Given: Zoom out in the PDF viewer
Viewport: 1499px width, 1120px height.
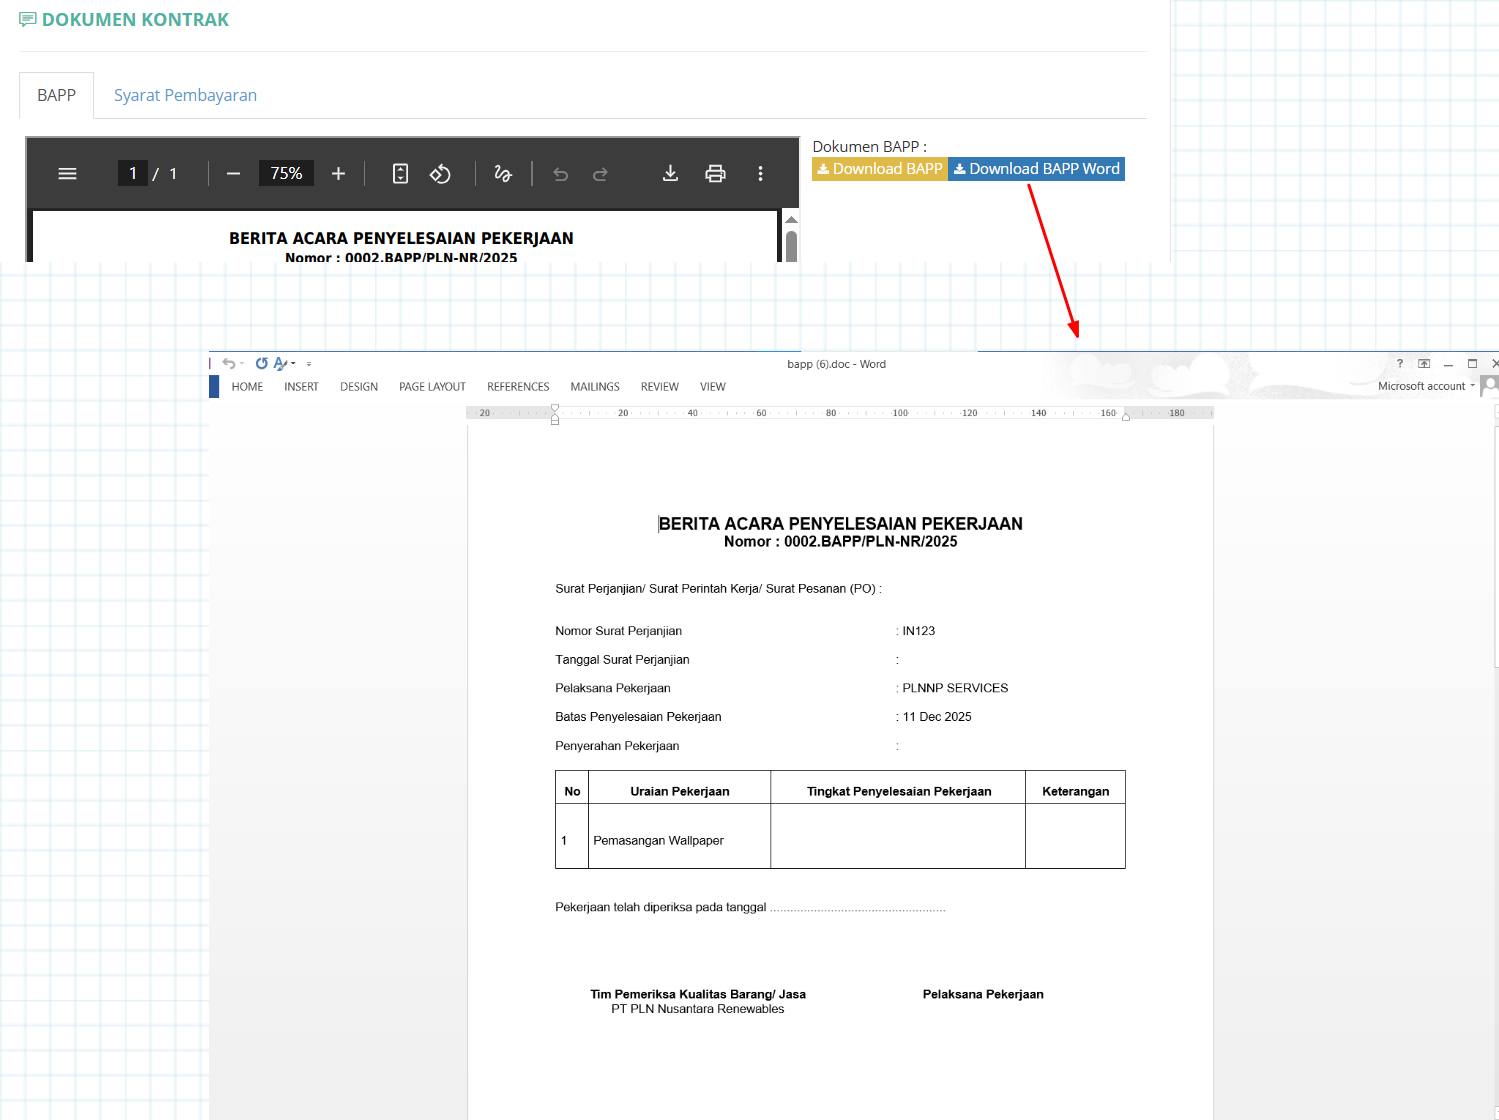Looking at the screenshot, I should [233, 174].
